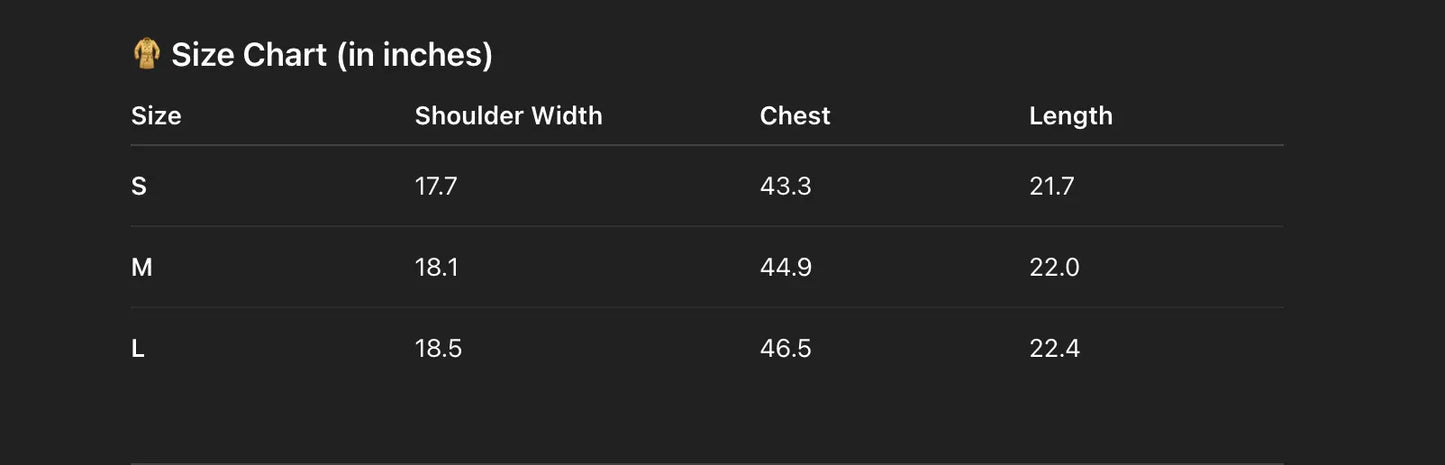Select the M size row label
Image resolution: width=1445 pixels, height=465 pixels.
click(x=142, y=267)
